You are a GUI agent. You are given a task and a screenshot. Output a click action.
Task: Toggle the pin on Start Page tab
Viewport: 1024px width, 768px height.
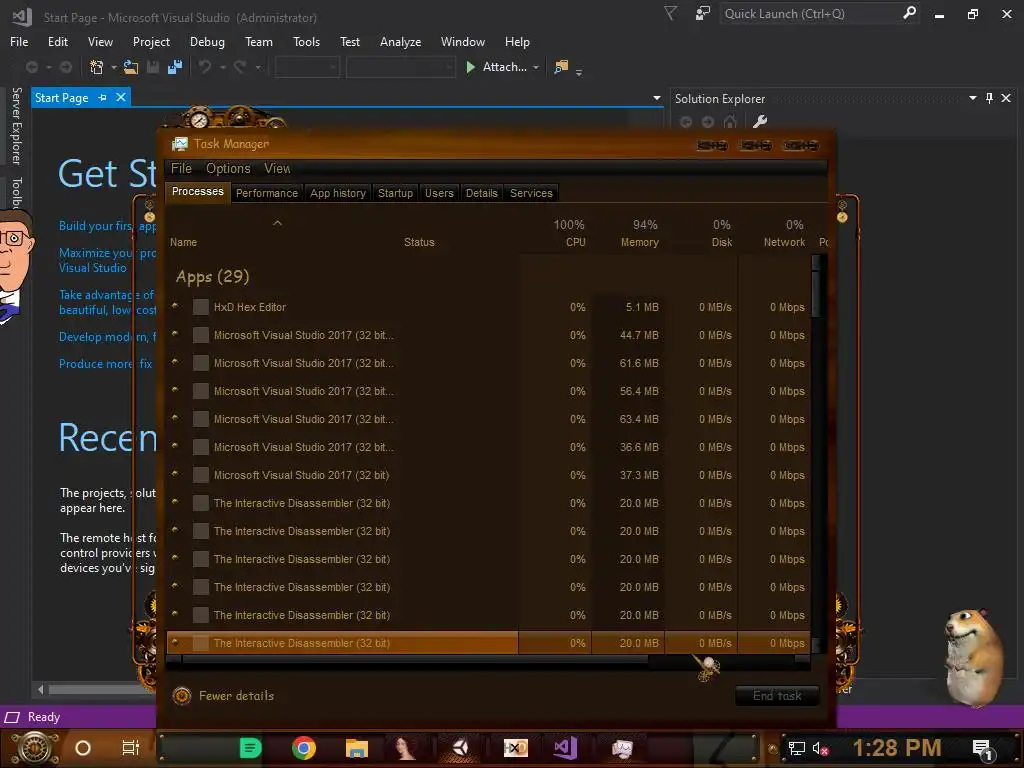click(x=103, y=97)
